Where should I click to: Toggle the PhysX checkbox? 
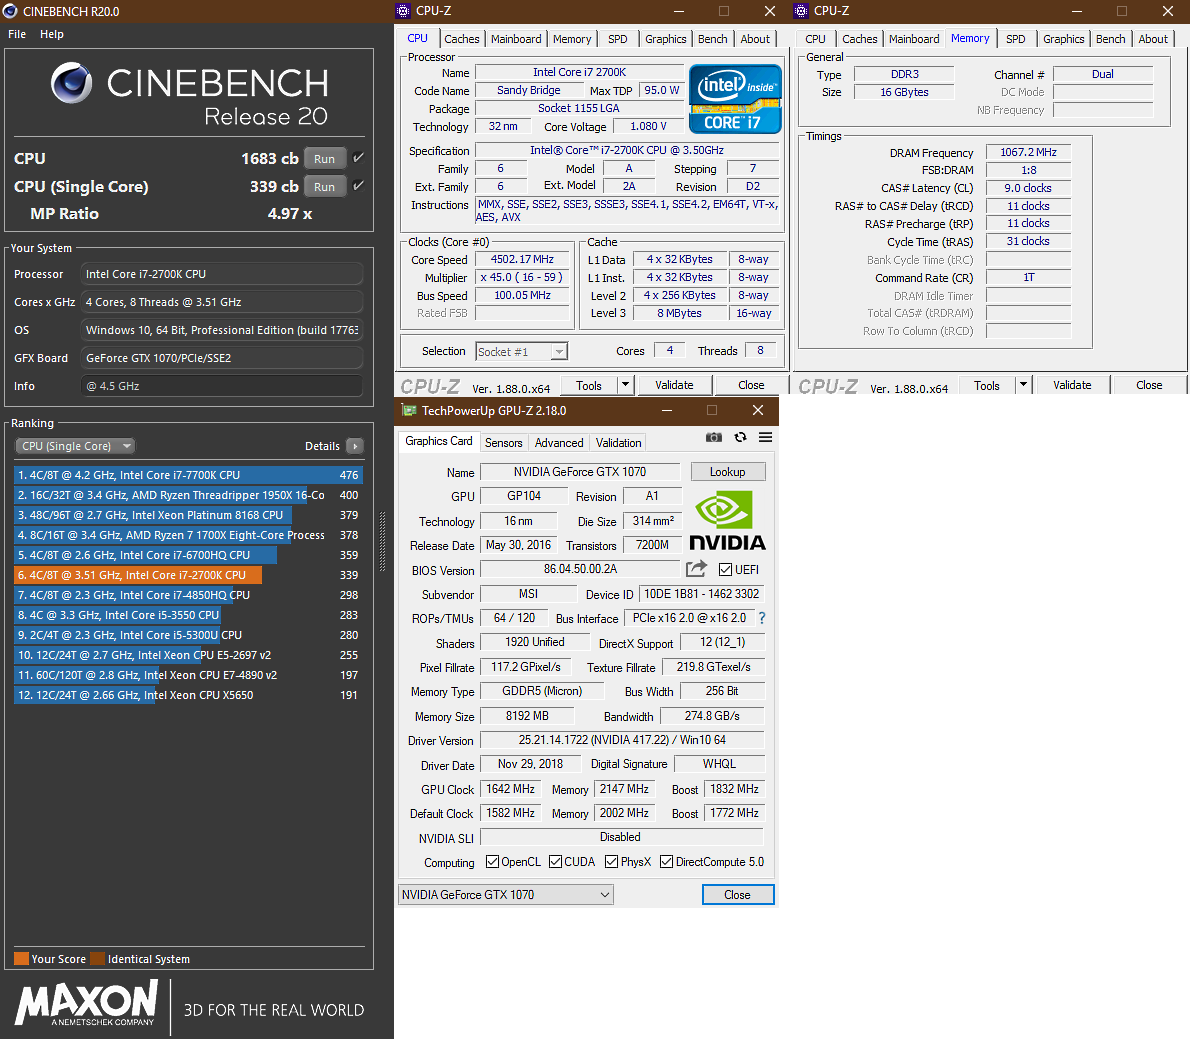[612, 861]
